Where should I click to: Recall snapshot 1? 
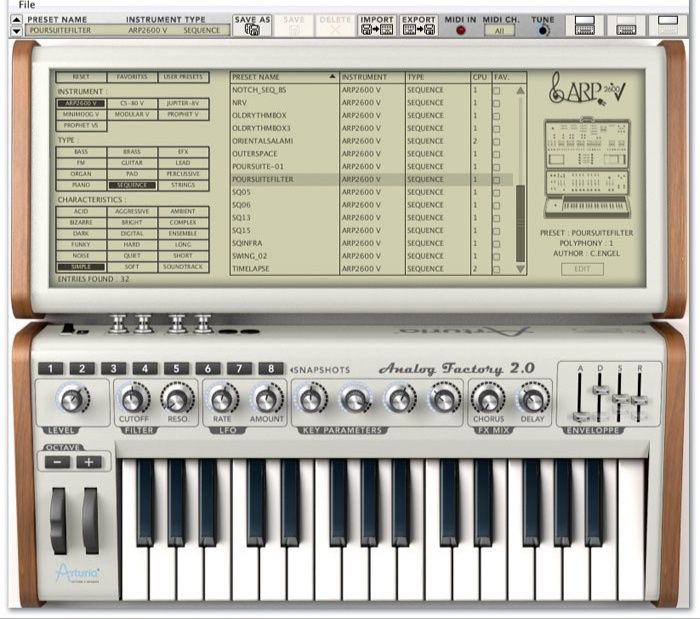point(50,369)
